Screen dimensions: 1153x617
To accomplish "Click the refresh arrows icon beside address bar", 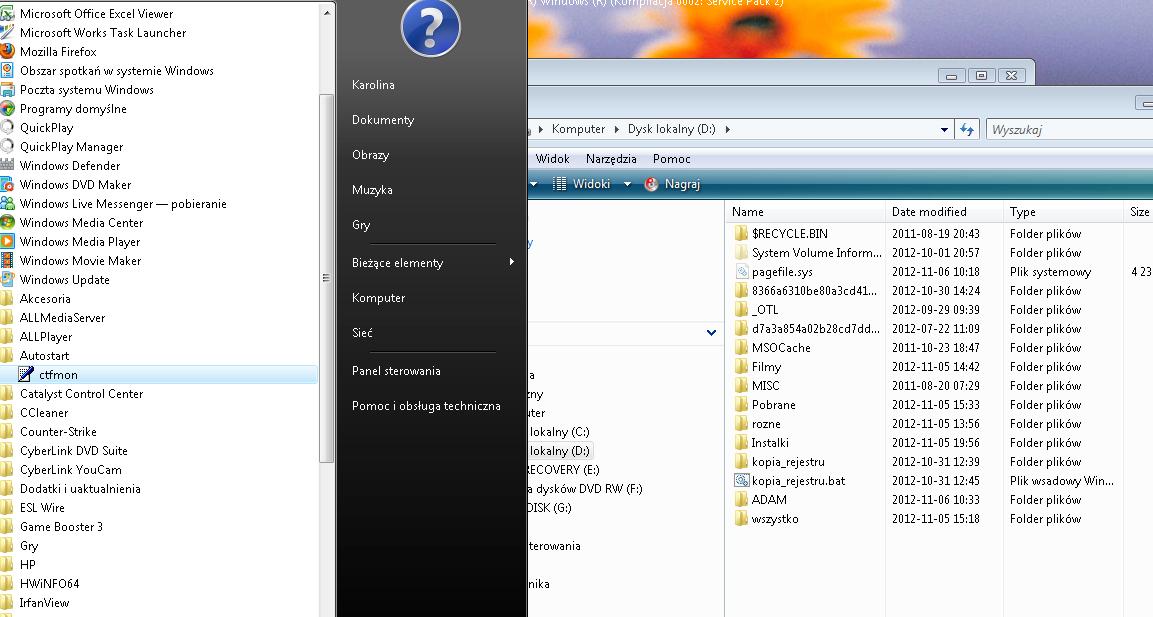I will point(967,129).
